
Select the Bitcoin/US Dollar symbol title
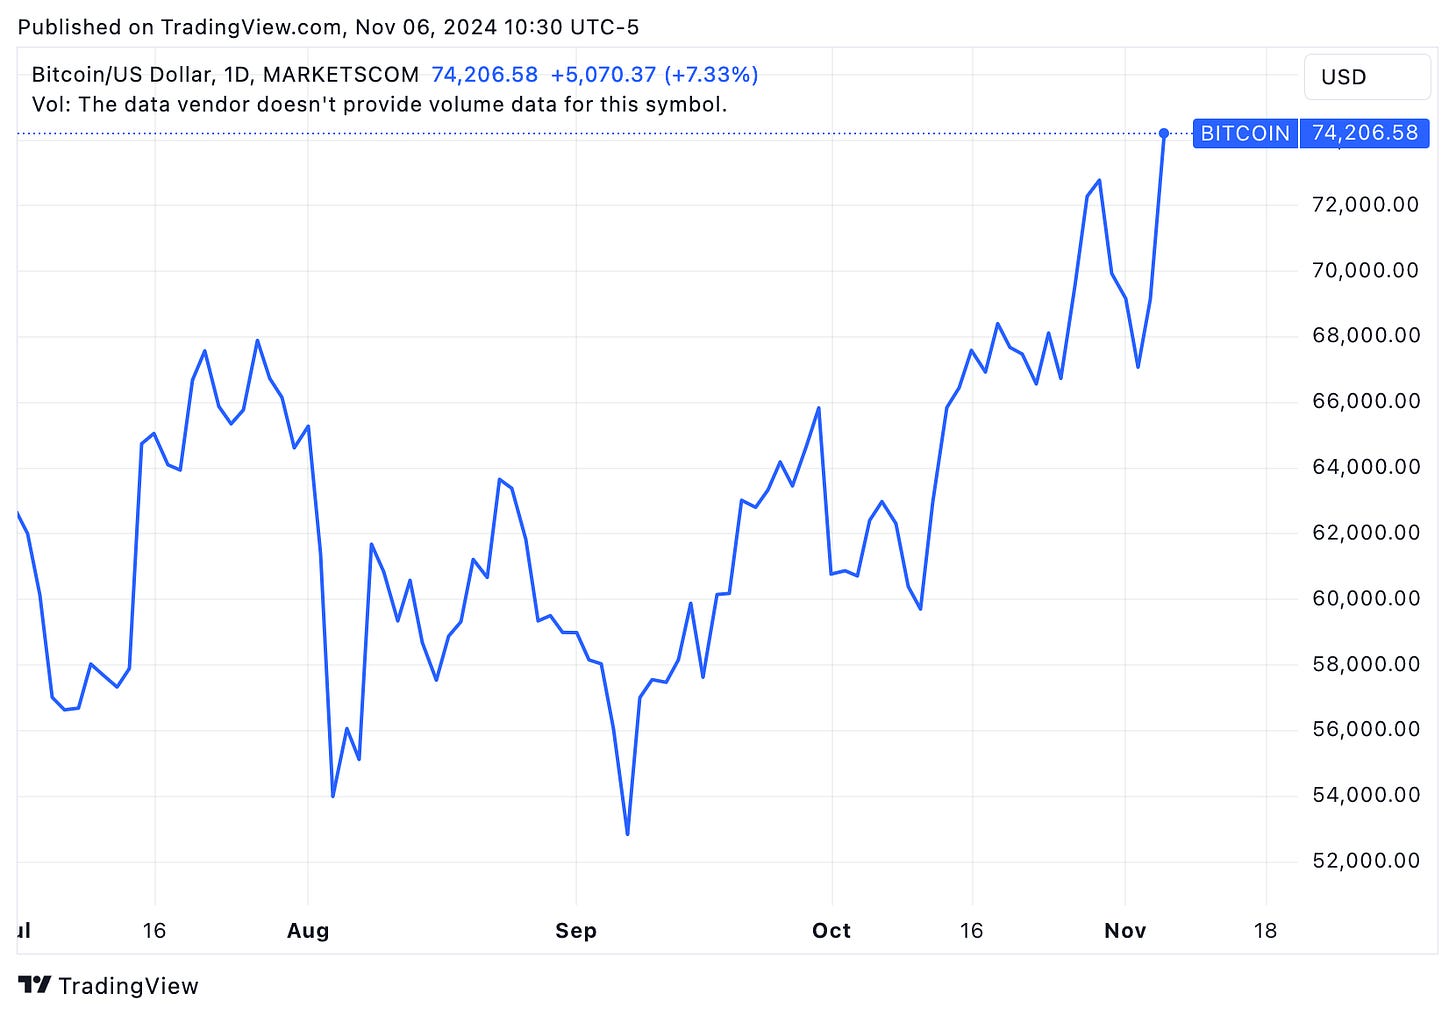tap(225, 75)
